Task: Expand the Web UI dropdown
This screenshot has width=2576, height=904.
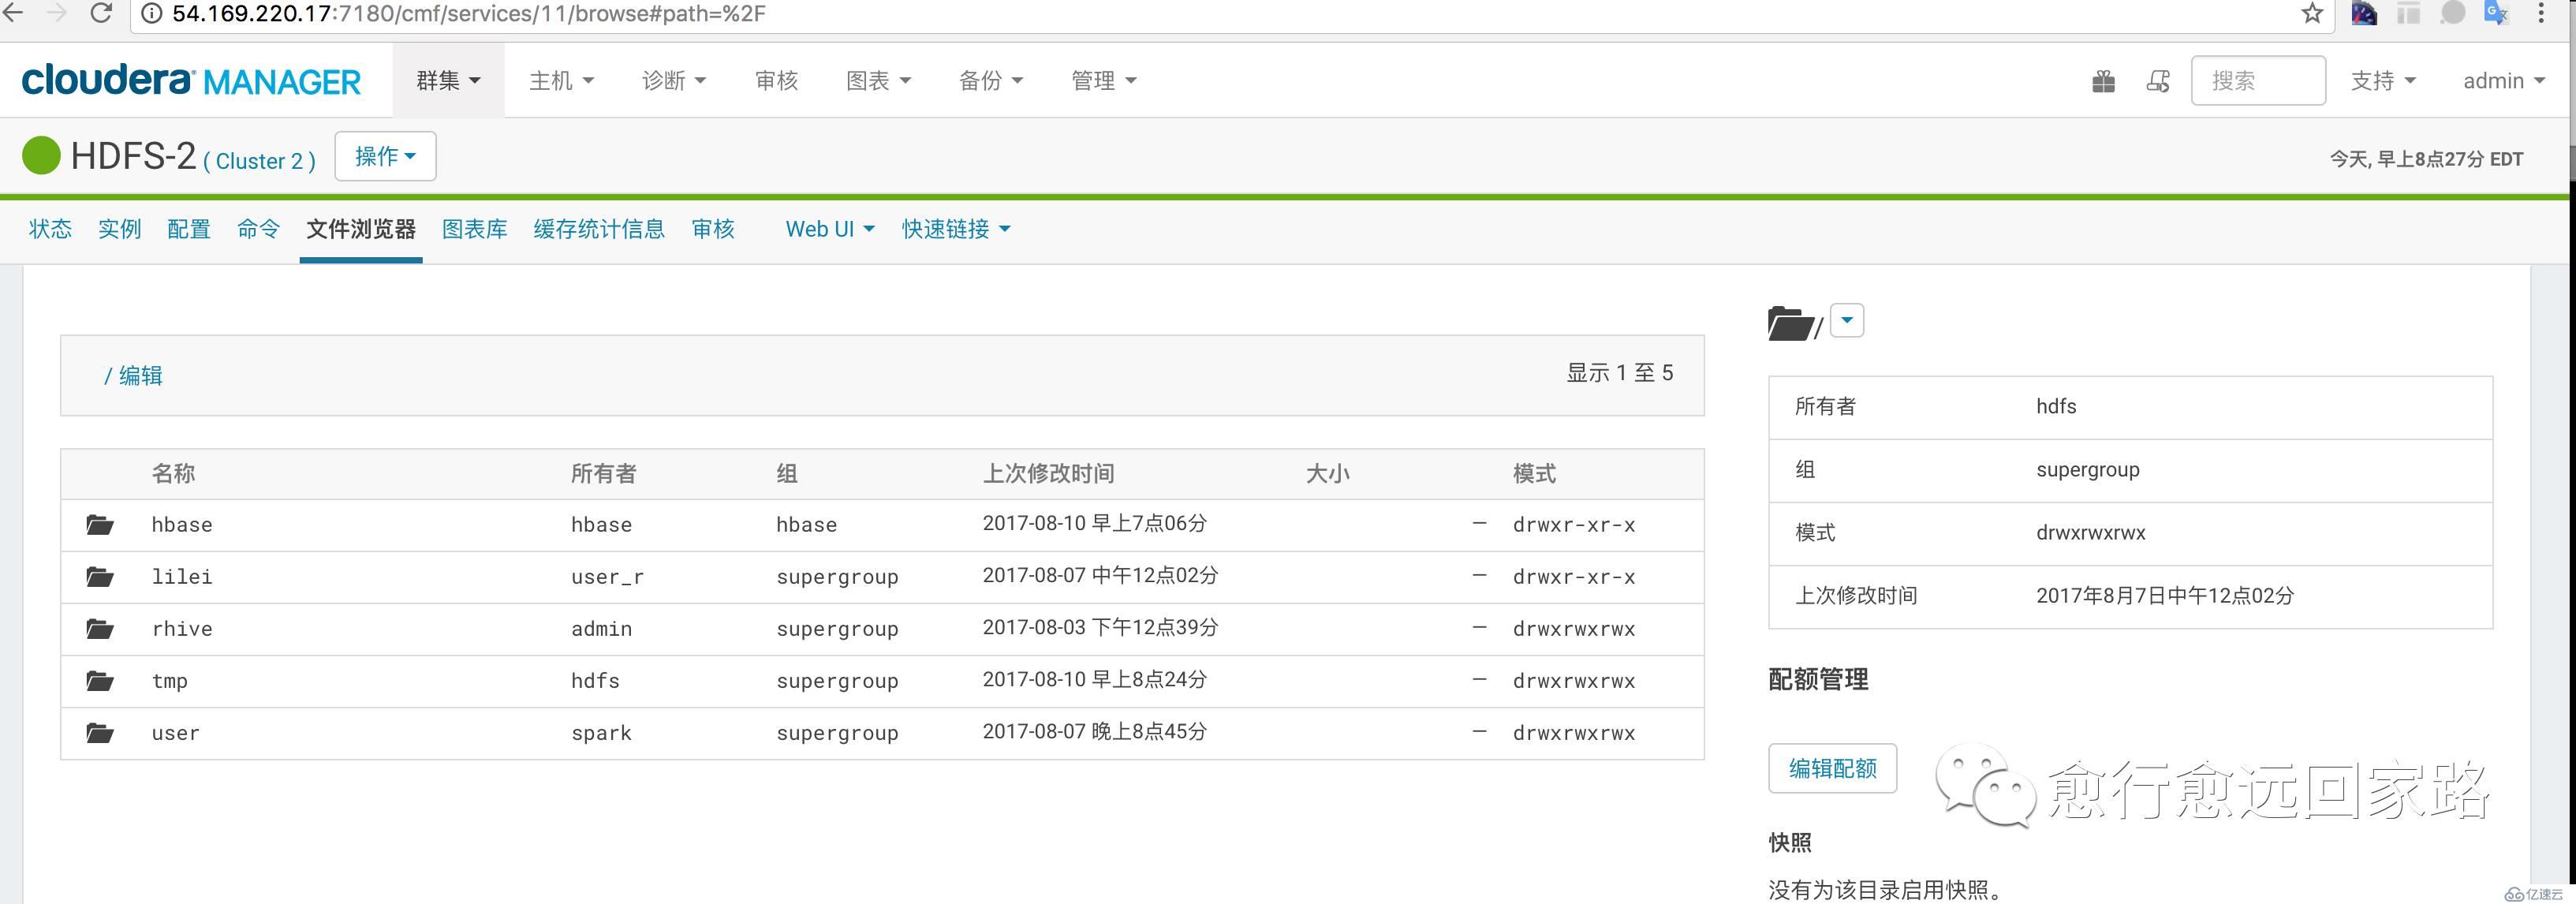Action: click(830, 229)
